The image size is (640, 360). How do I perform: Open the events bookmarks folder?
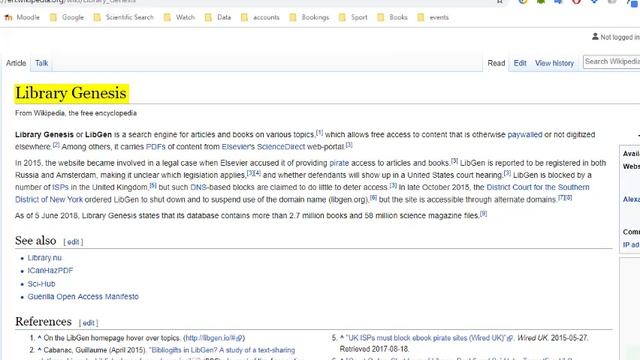coord(433,18)
